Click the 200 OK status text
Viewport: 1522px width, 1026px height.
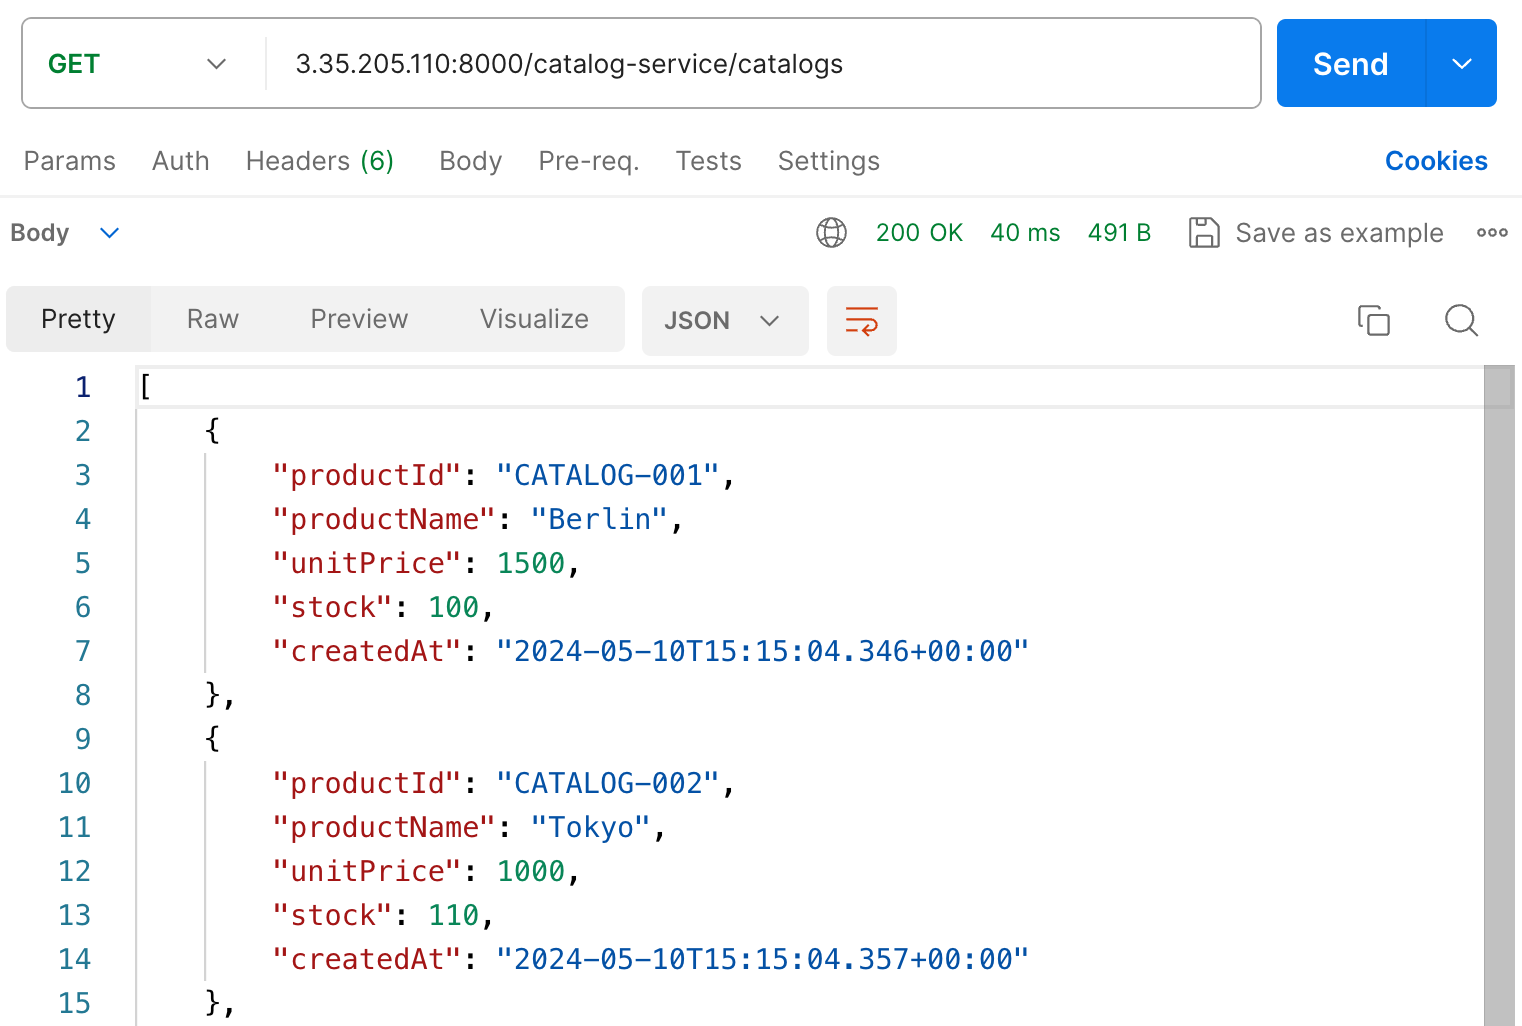coord(919,233)
